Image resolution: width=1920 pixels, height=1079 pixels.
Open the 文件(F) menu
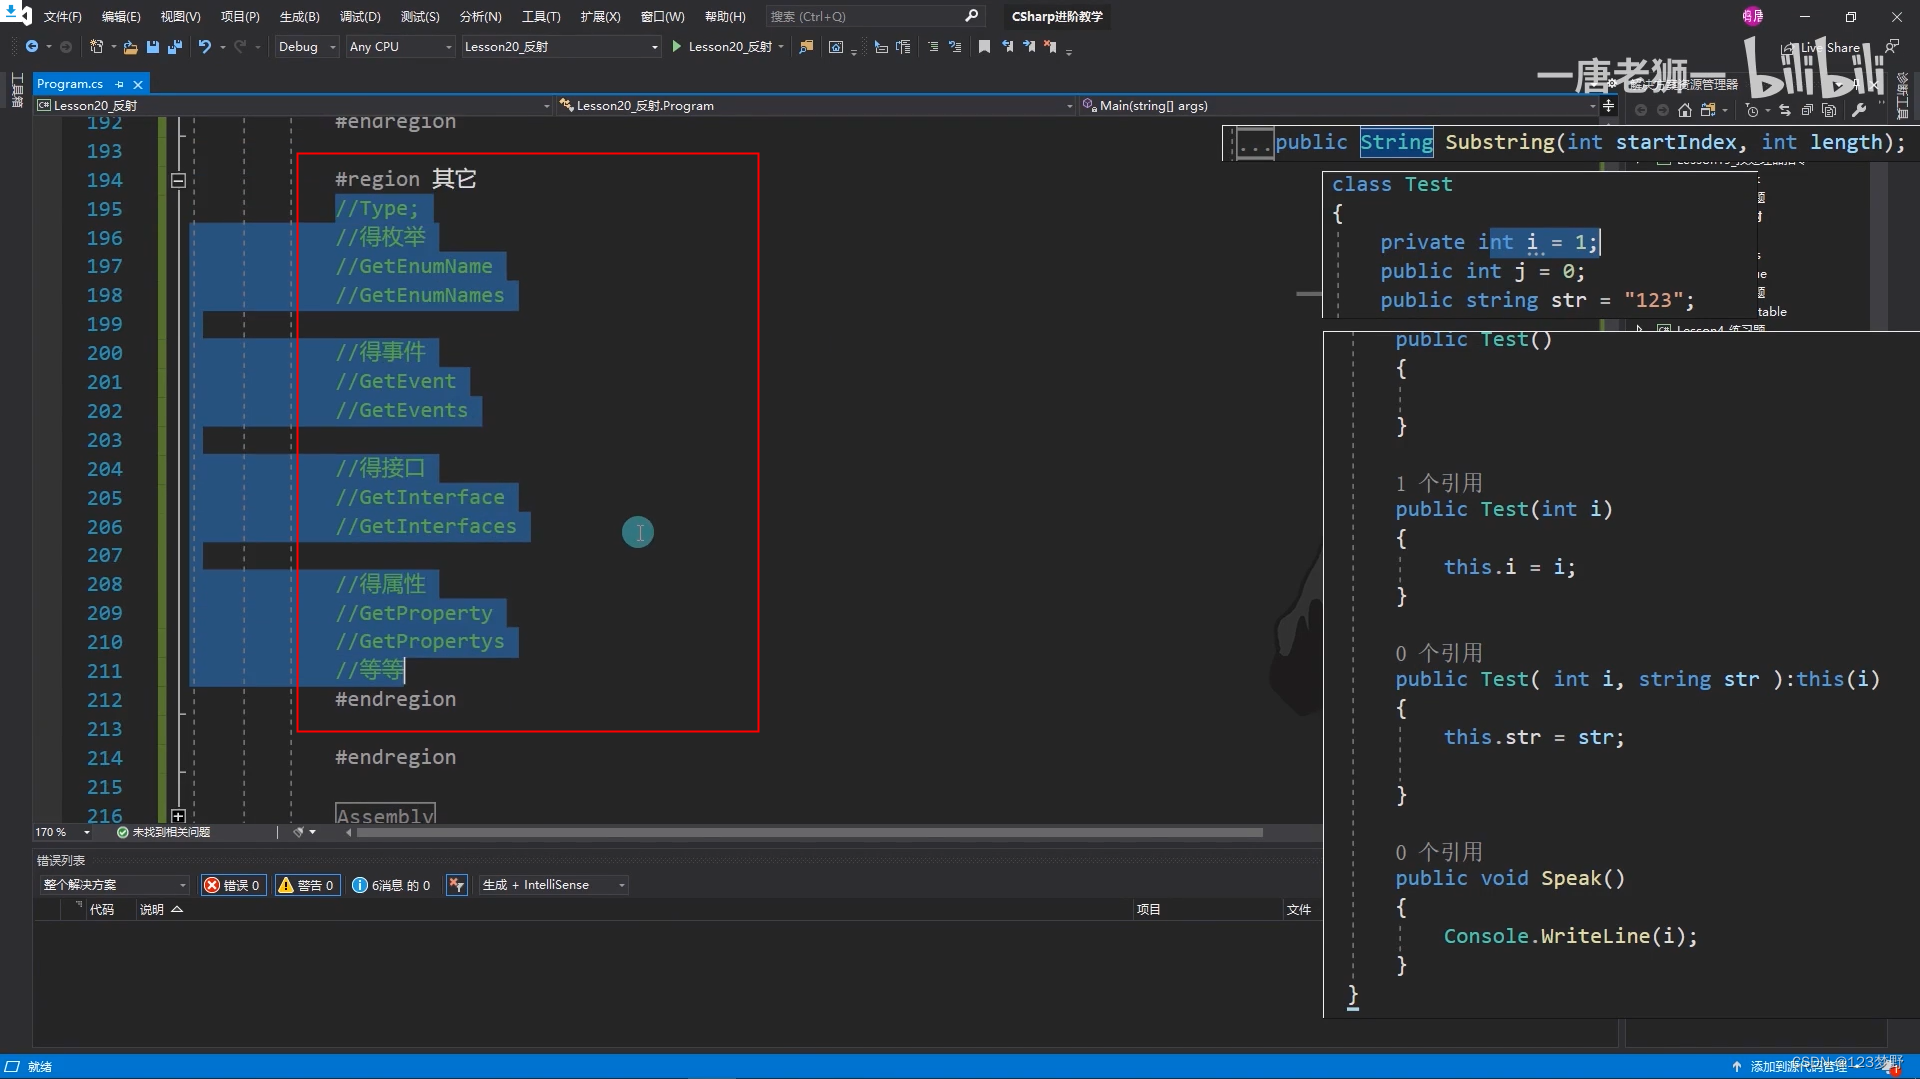(62, 16)
